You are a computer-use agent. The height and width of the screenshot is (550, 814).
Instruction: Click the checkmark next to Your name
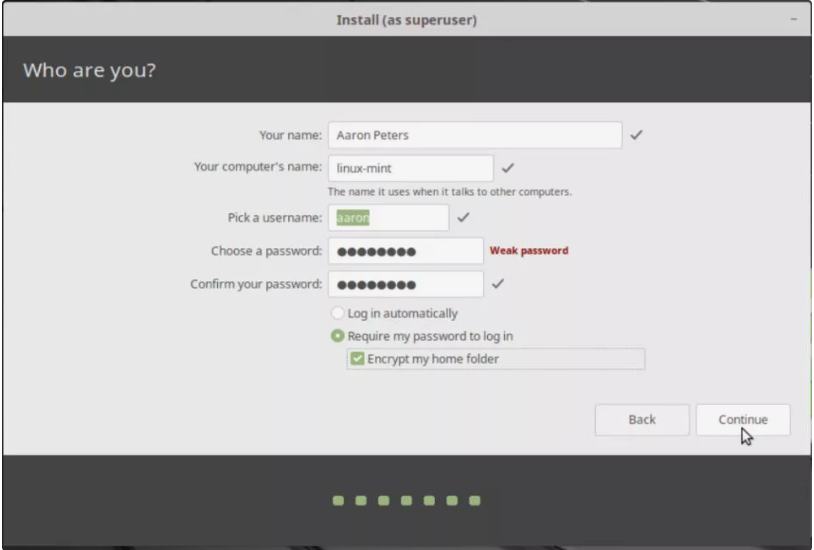coord(636,135)
